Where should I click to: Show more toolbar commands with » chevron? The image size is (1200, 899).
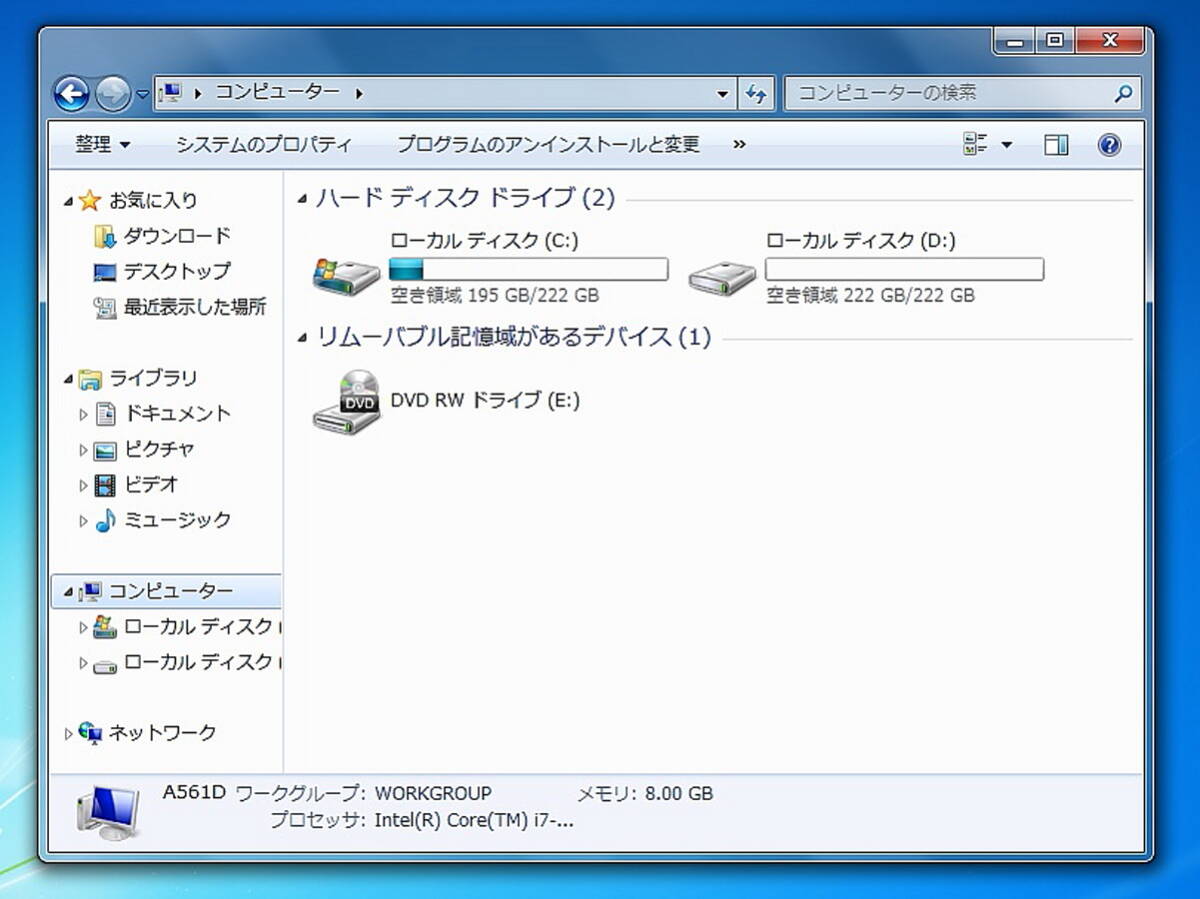coord(739,145)
